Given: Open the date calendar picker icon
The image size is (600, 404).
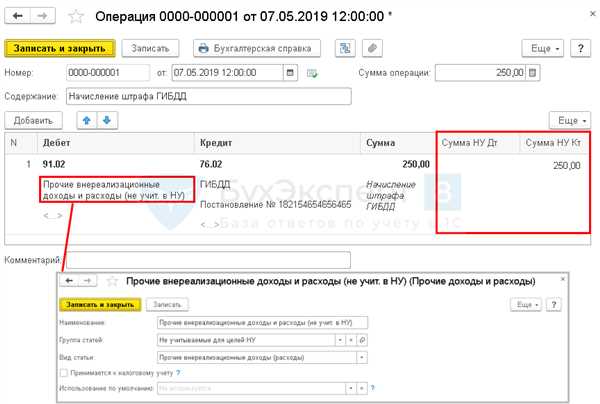Looking at the screenshot, I should click(290, 73).
